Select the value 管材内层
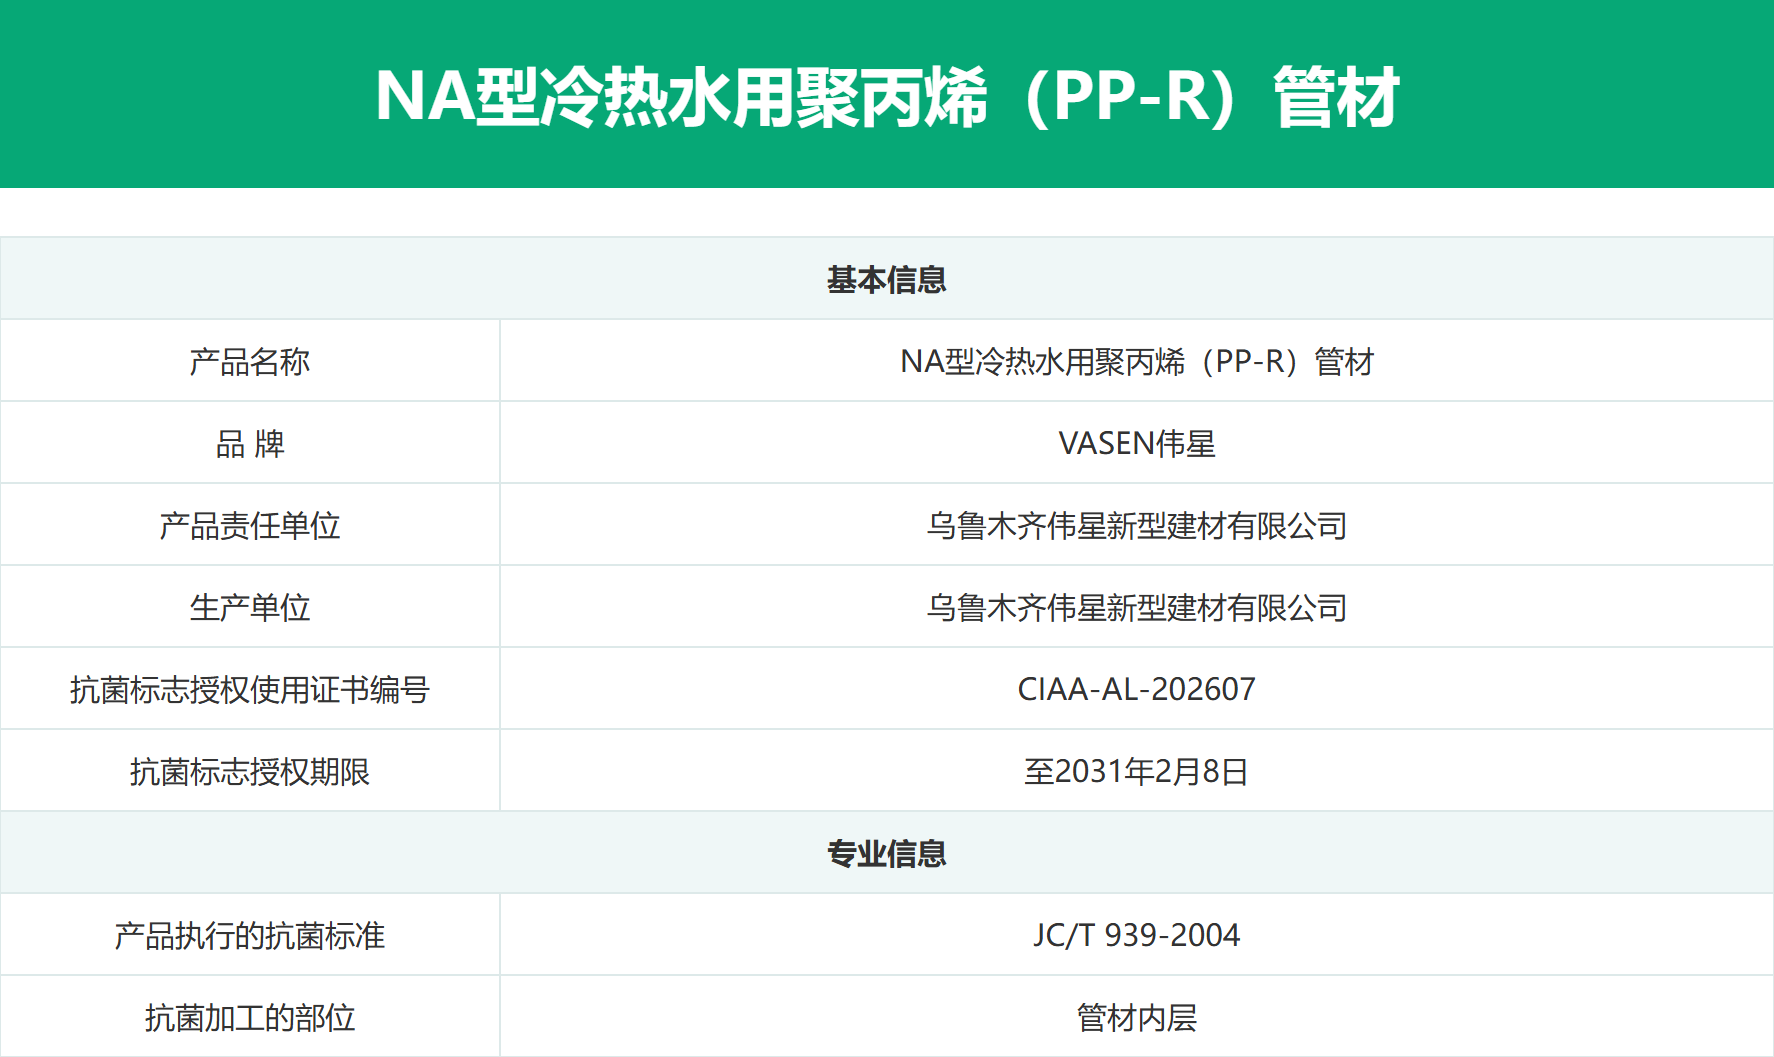The height and width of the screenshot is (1057, 1774). pyautogui.click(x=1137, y=1017)
